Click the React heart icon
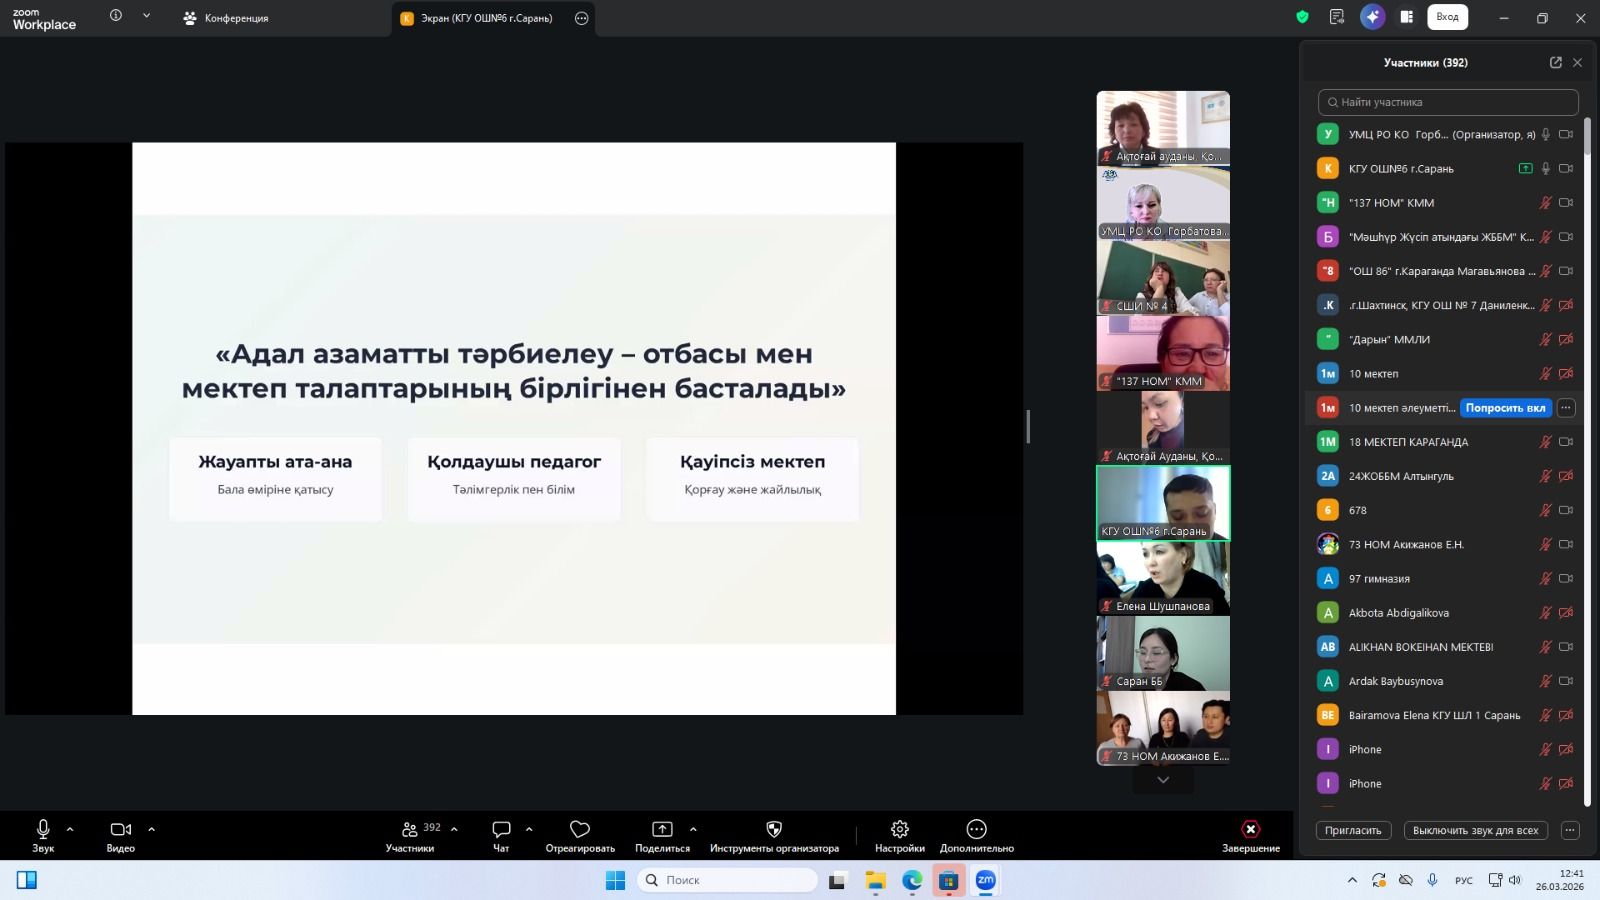1600x900 pixels. [x=580, y=830]
